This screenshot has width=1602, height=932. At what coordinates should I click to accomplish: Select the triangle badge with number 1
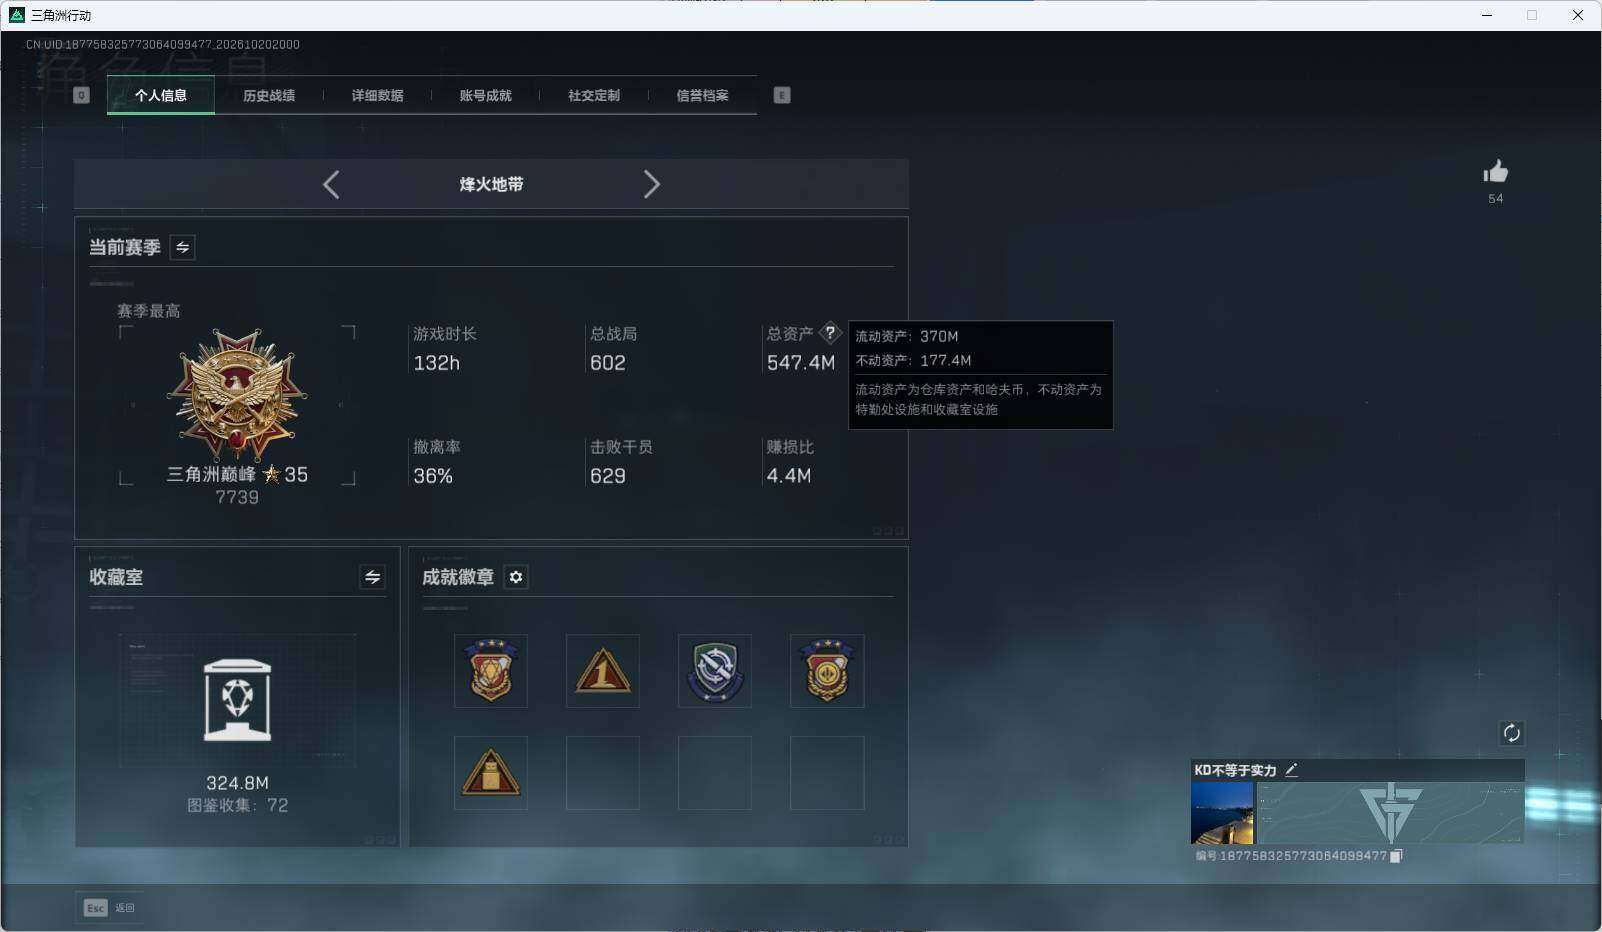click(603, 671)
